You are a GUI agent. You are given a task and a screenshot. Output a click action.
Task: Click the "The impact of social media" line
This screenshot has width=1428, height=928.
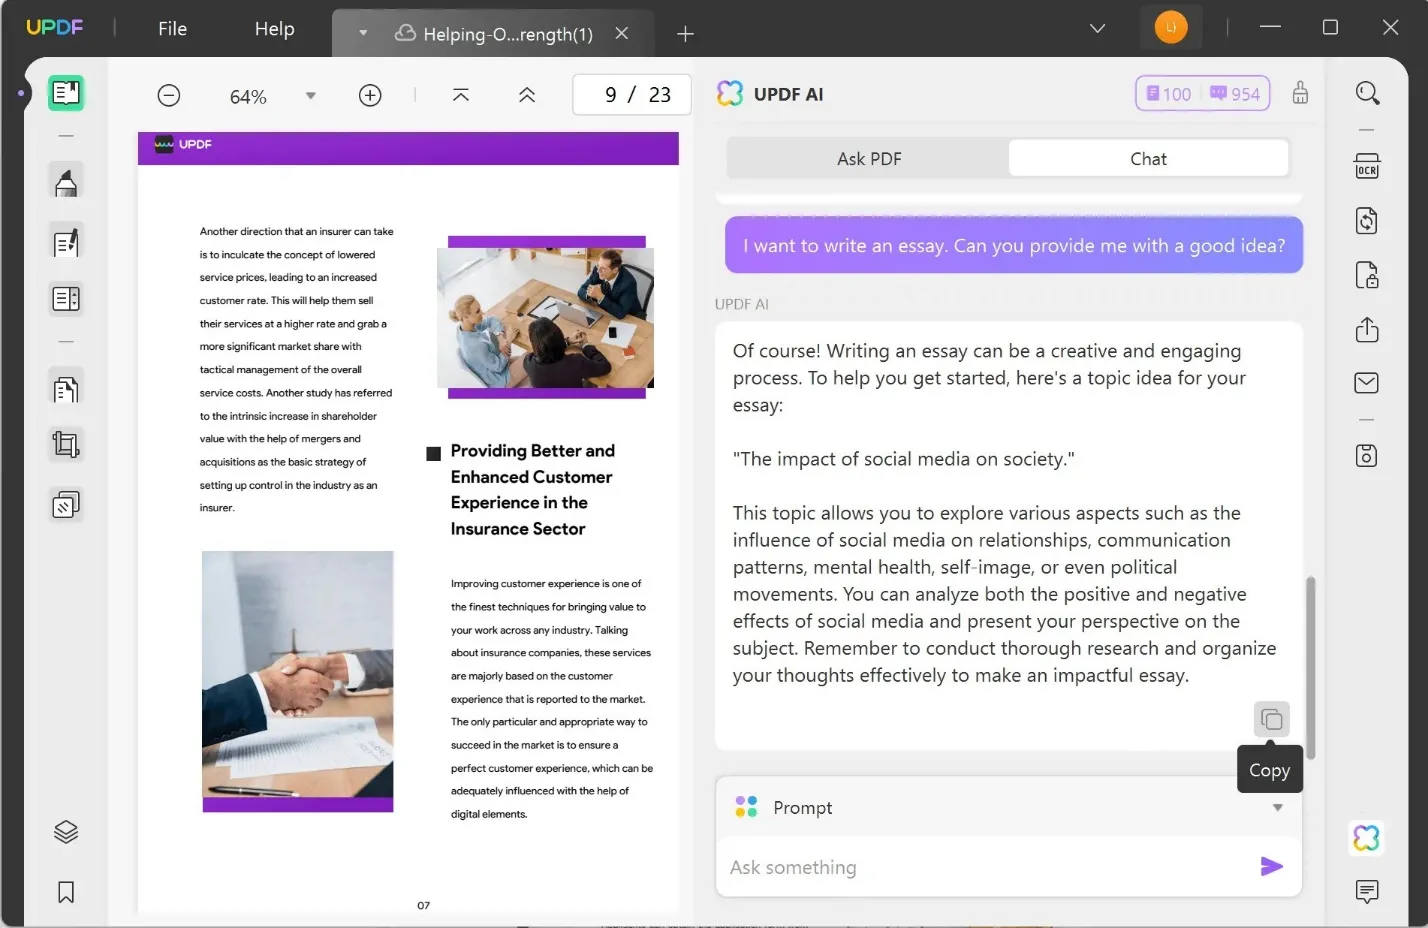[x=903, y=459]
